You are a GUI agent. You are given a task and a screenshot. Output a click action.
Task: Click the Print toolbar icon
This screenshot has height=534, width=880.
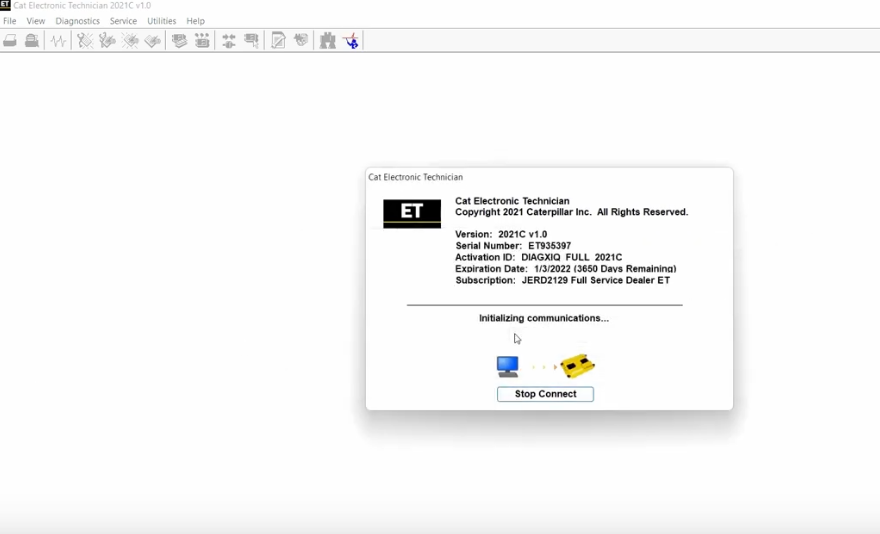pyautogui.click(x=10, y=40)
